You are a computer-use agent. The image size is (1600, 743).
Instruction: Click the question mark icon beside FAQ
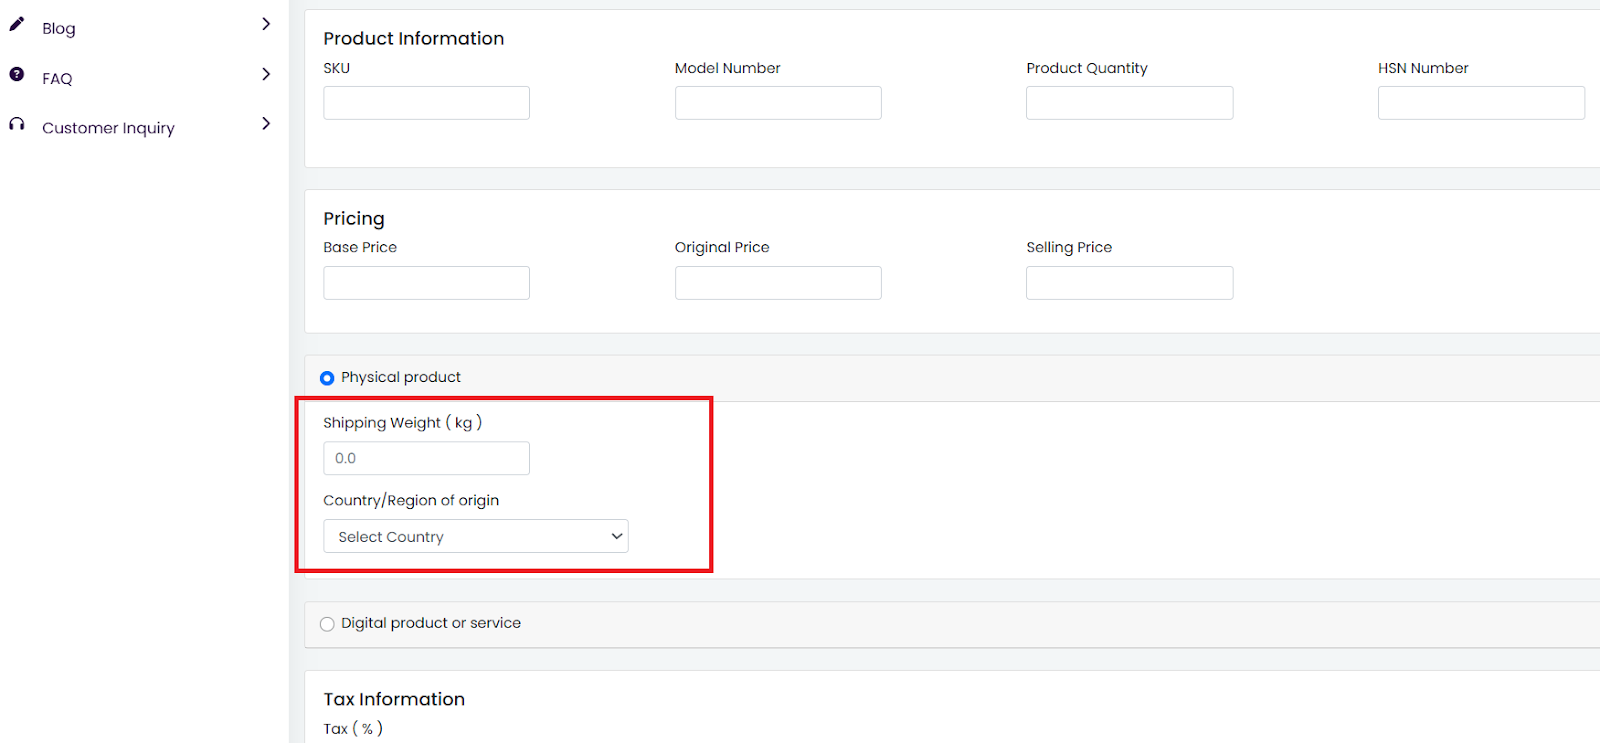(17, 74)
